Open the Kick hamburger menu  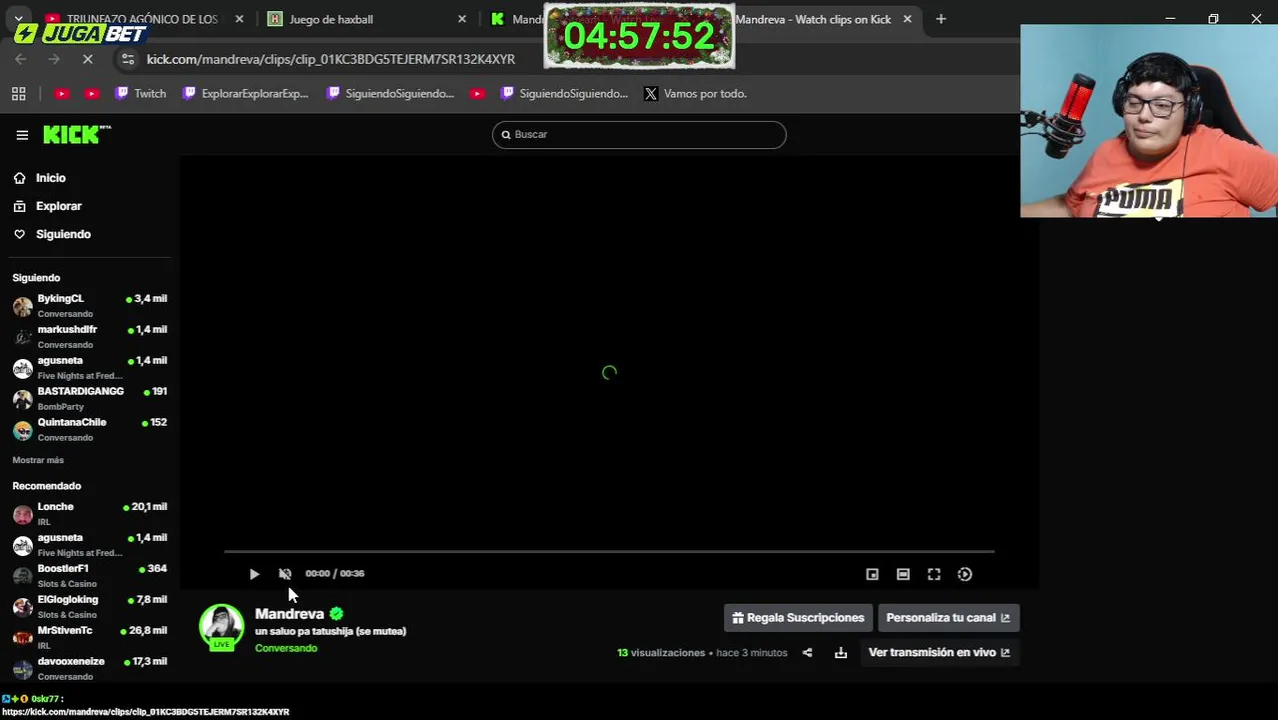pyautogui.click(x=22, y=135)
